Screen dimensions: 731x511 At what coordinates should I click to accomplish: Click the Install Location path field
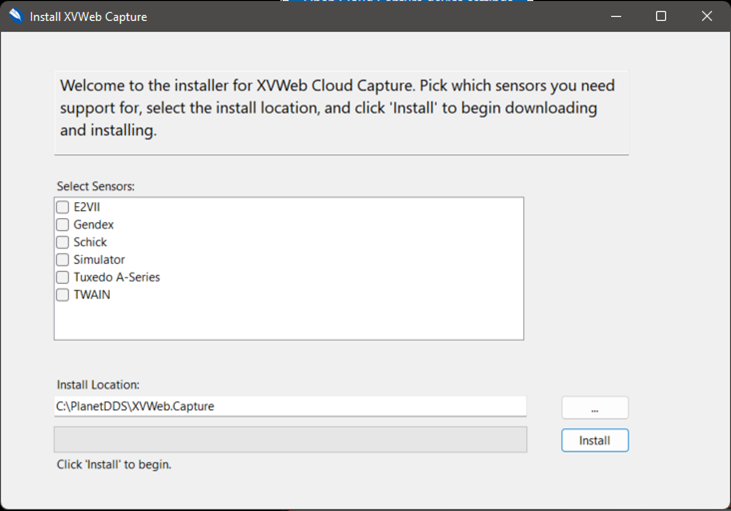click(290, 406)
